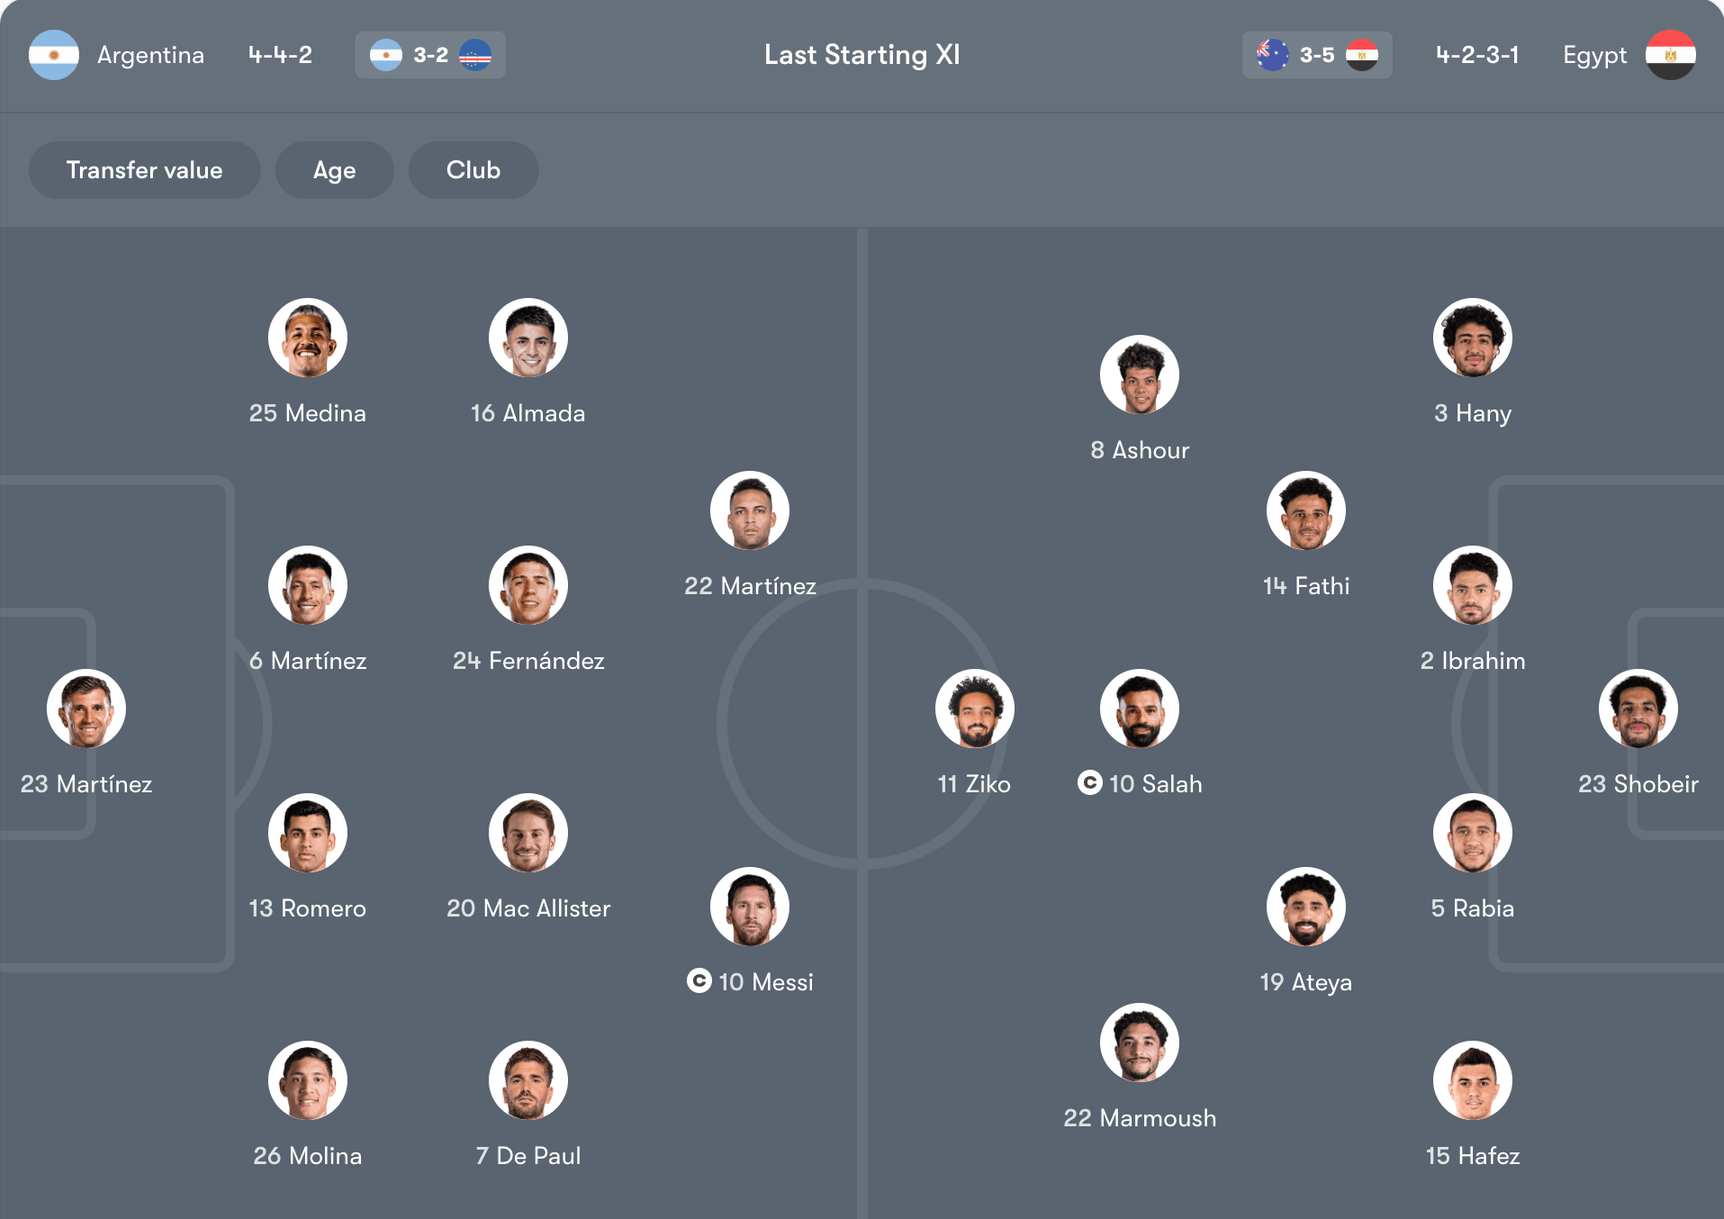Screen dimensions: 1724x1219
Task: Open the Argentina 3-2 match result
Action: [x=430, y=55]
